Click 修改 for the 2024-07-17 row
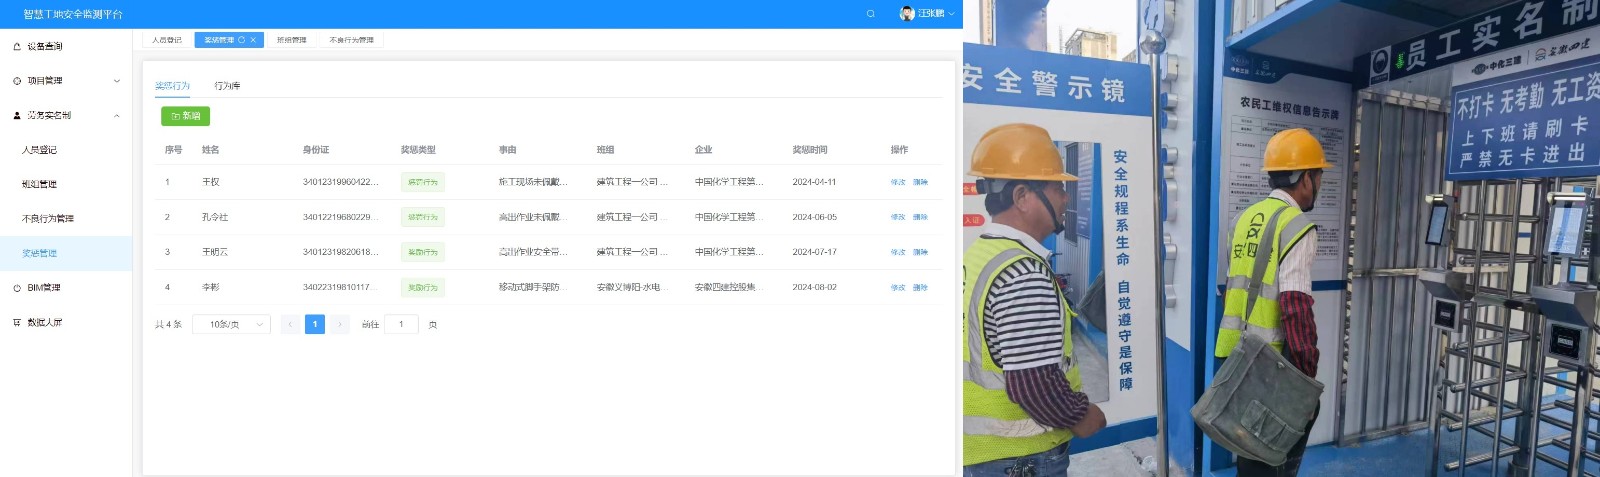Image resolution: width=1600 pixels, height=477 pixels. click(x=898, y=252)
